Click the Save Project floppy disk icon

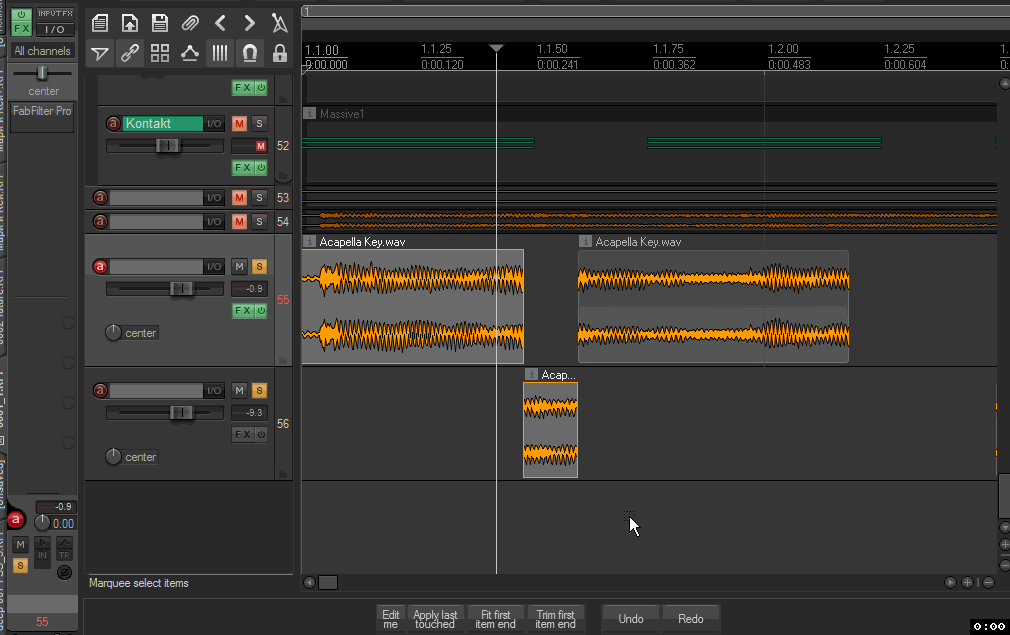[x=160, y=23]
